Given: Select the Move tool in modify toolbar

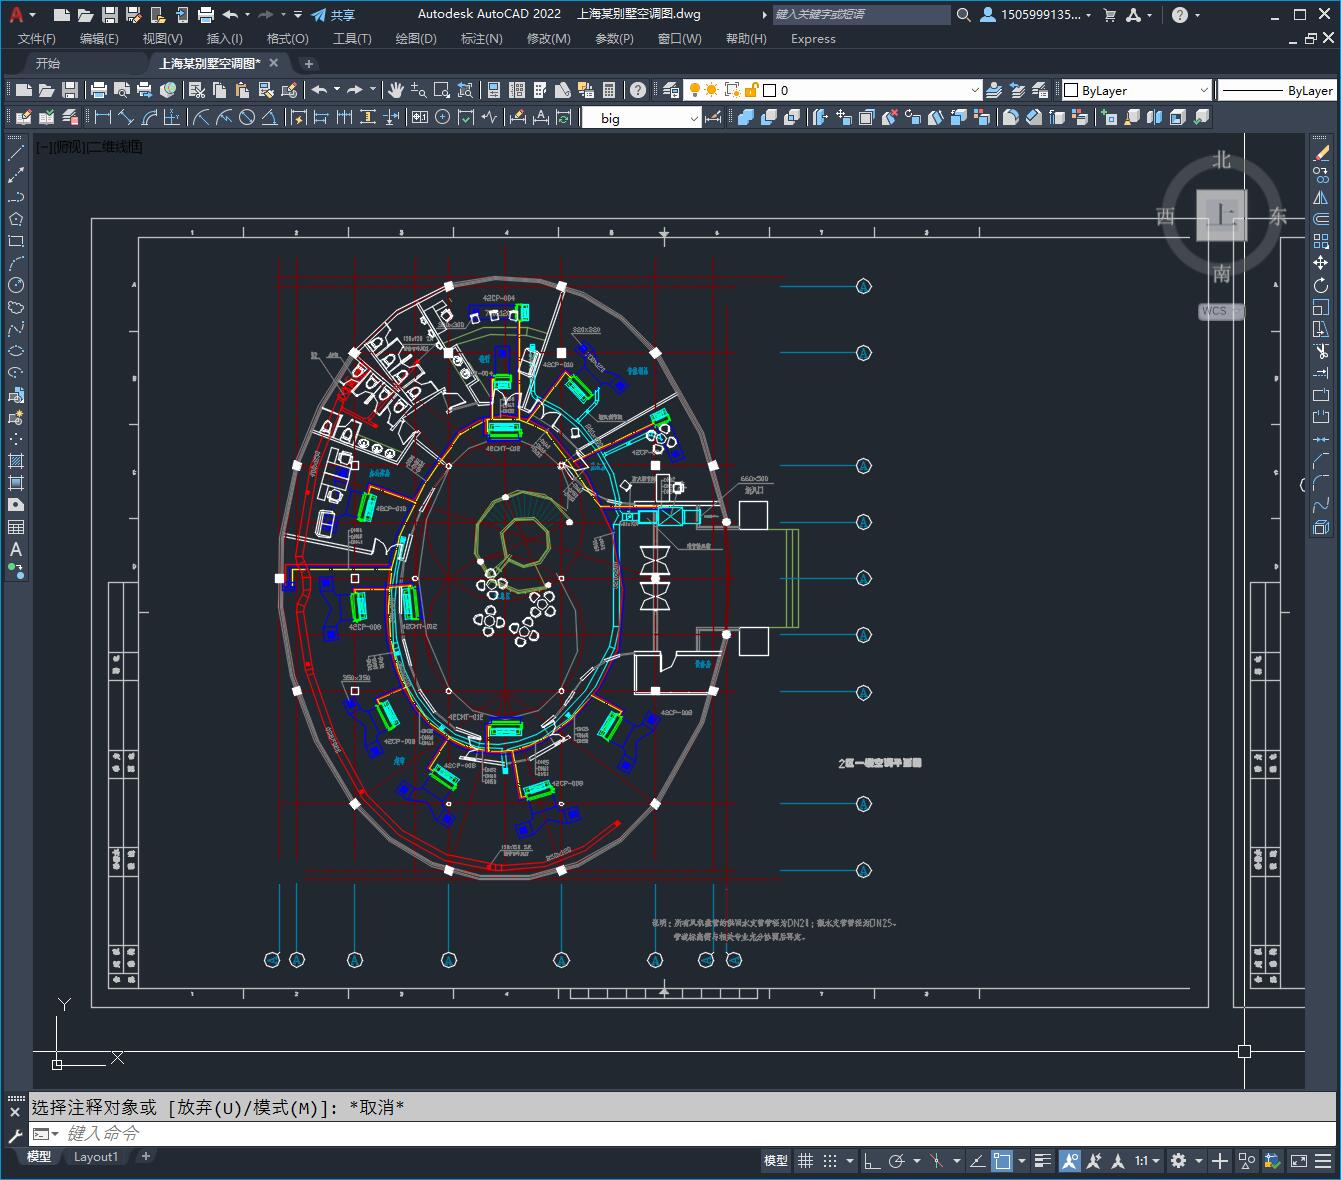Looking at the screenshot, I should [1321, 263].
